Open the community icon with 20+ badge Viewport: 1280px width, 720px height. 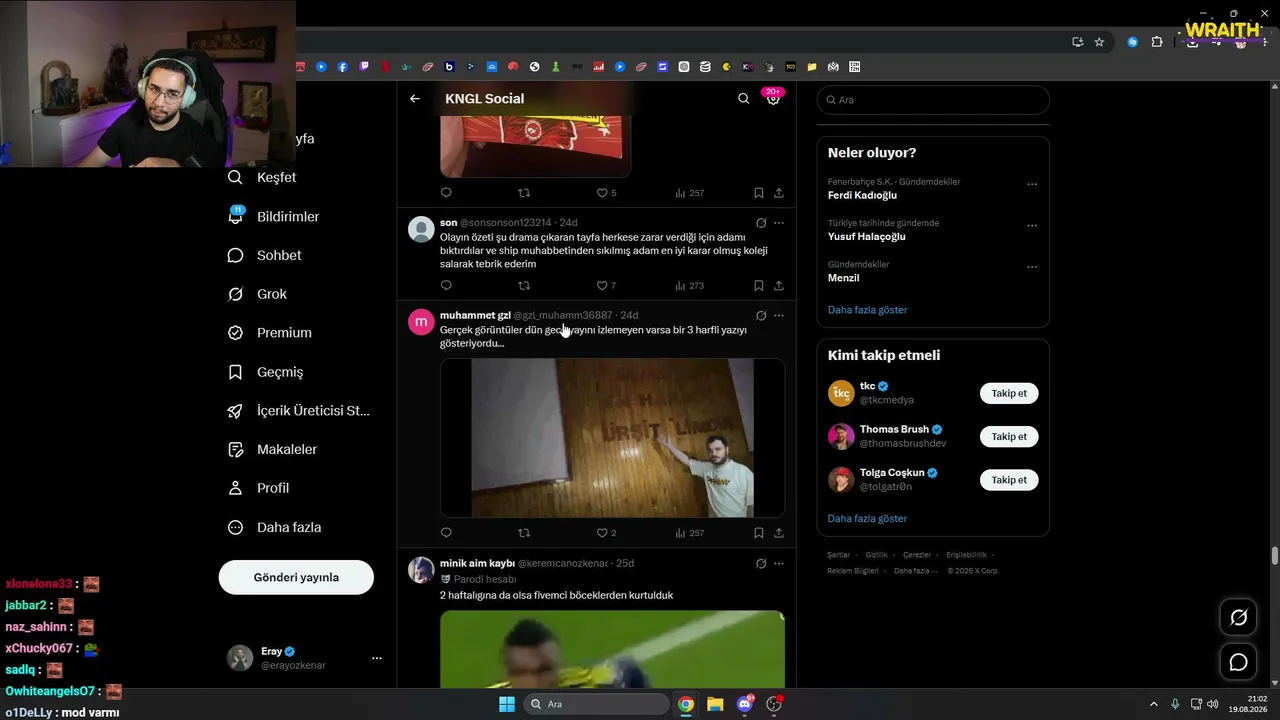click(x=773, y=98)
